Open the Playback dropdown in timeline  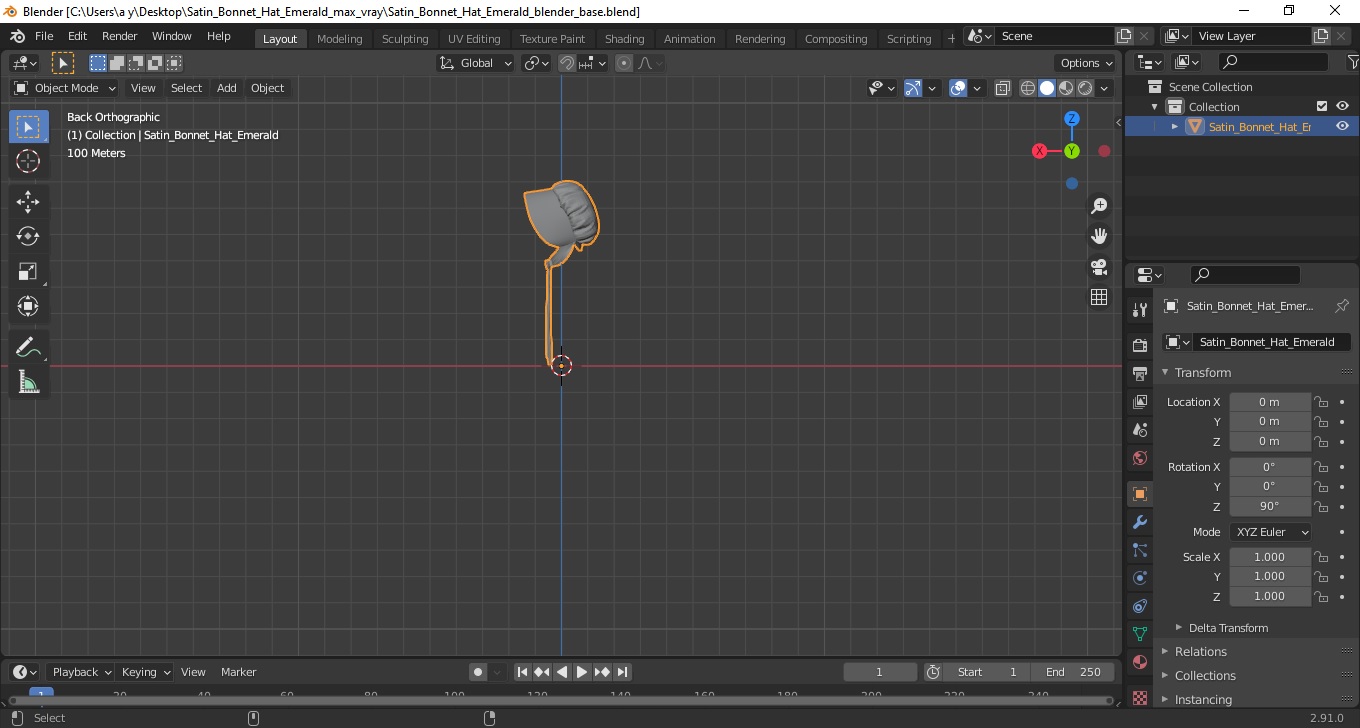82,672
